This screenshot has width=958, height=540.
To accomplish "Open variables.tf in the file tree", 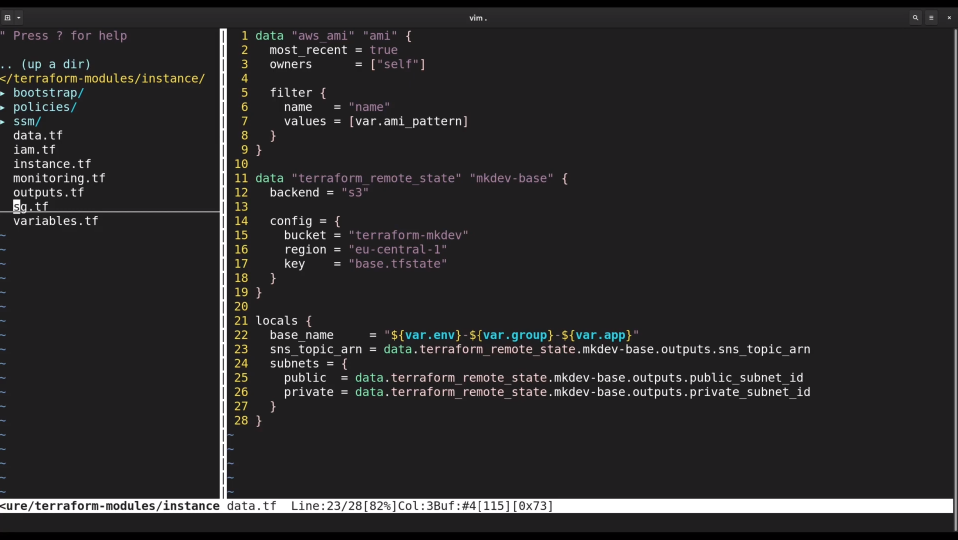I will [56, 221].
